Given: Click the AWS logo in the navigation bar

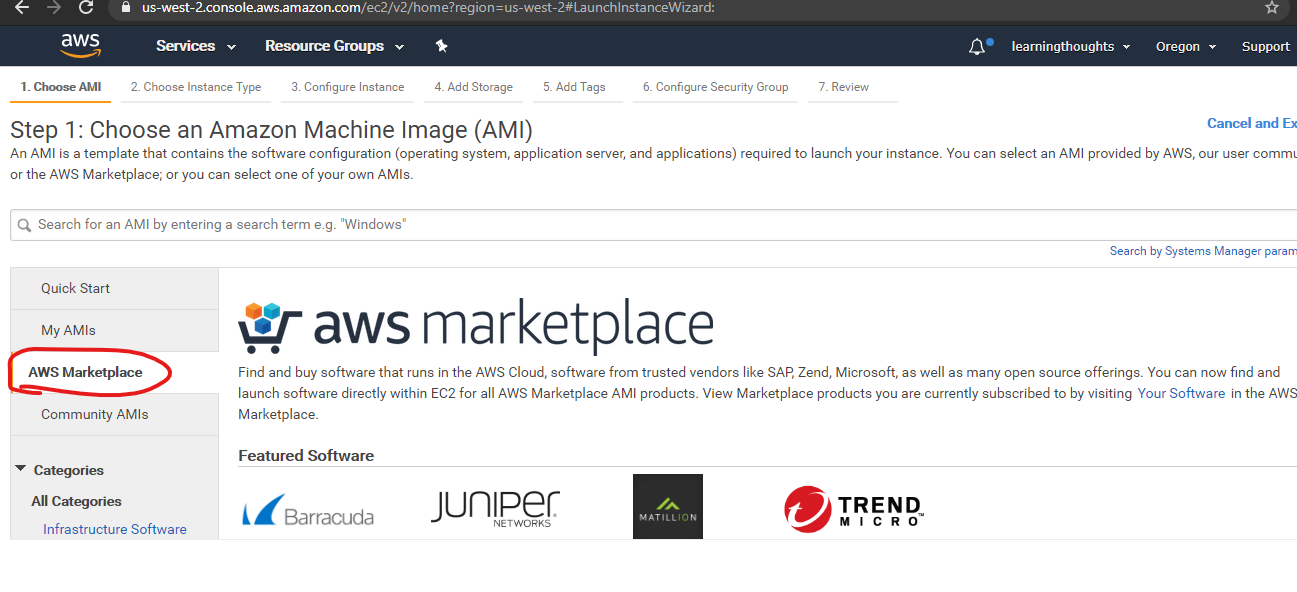Looking at the screenshot, I should pyautogui.click(x=80, y=45).
